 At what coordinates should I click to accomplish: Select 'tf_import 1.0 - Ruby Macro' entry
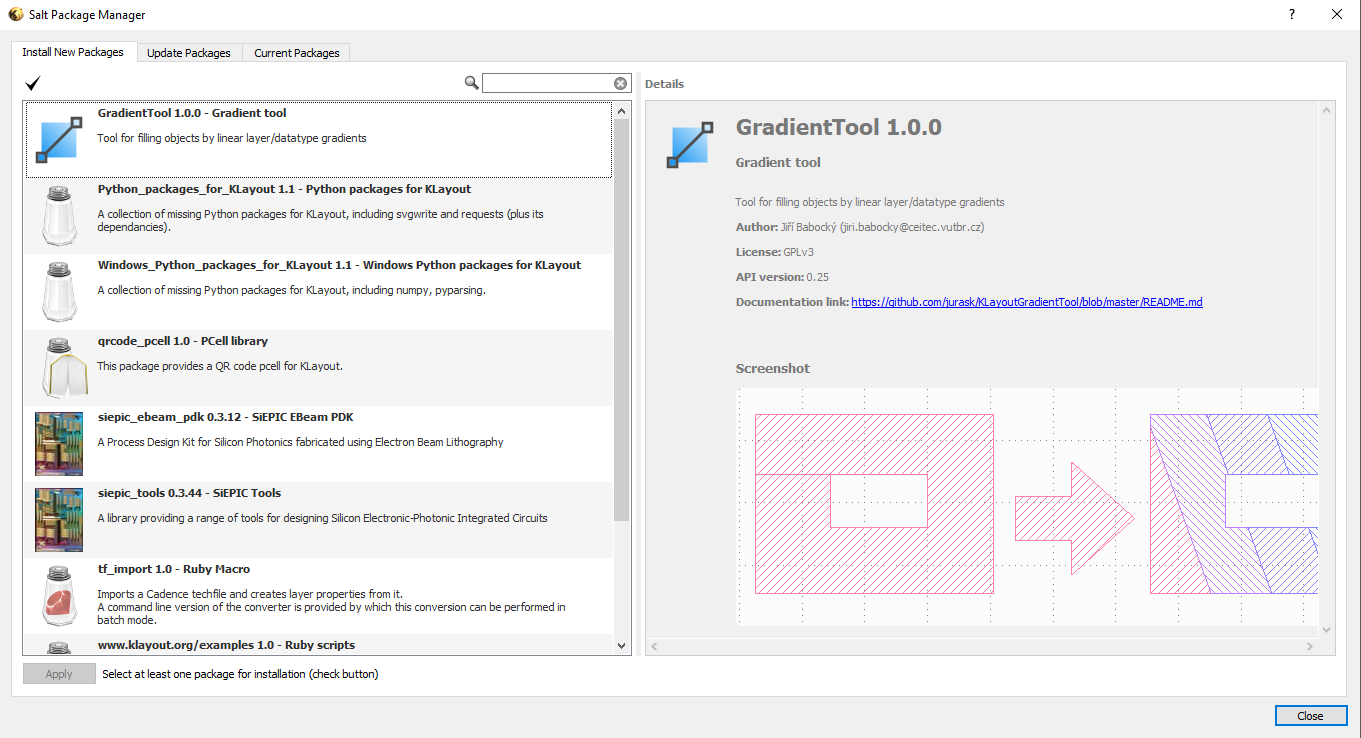(x=318, y=596)
